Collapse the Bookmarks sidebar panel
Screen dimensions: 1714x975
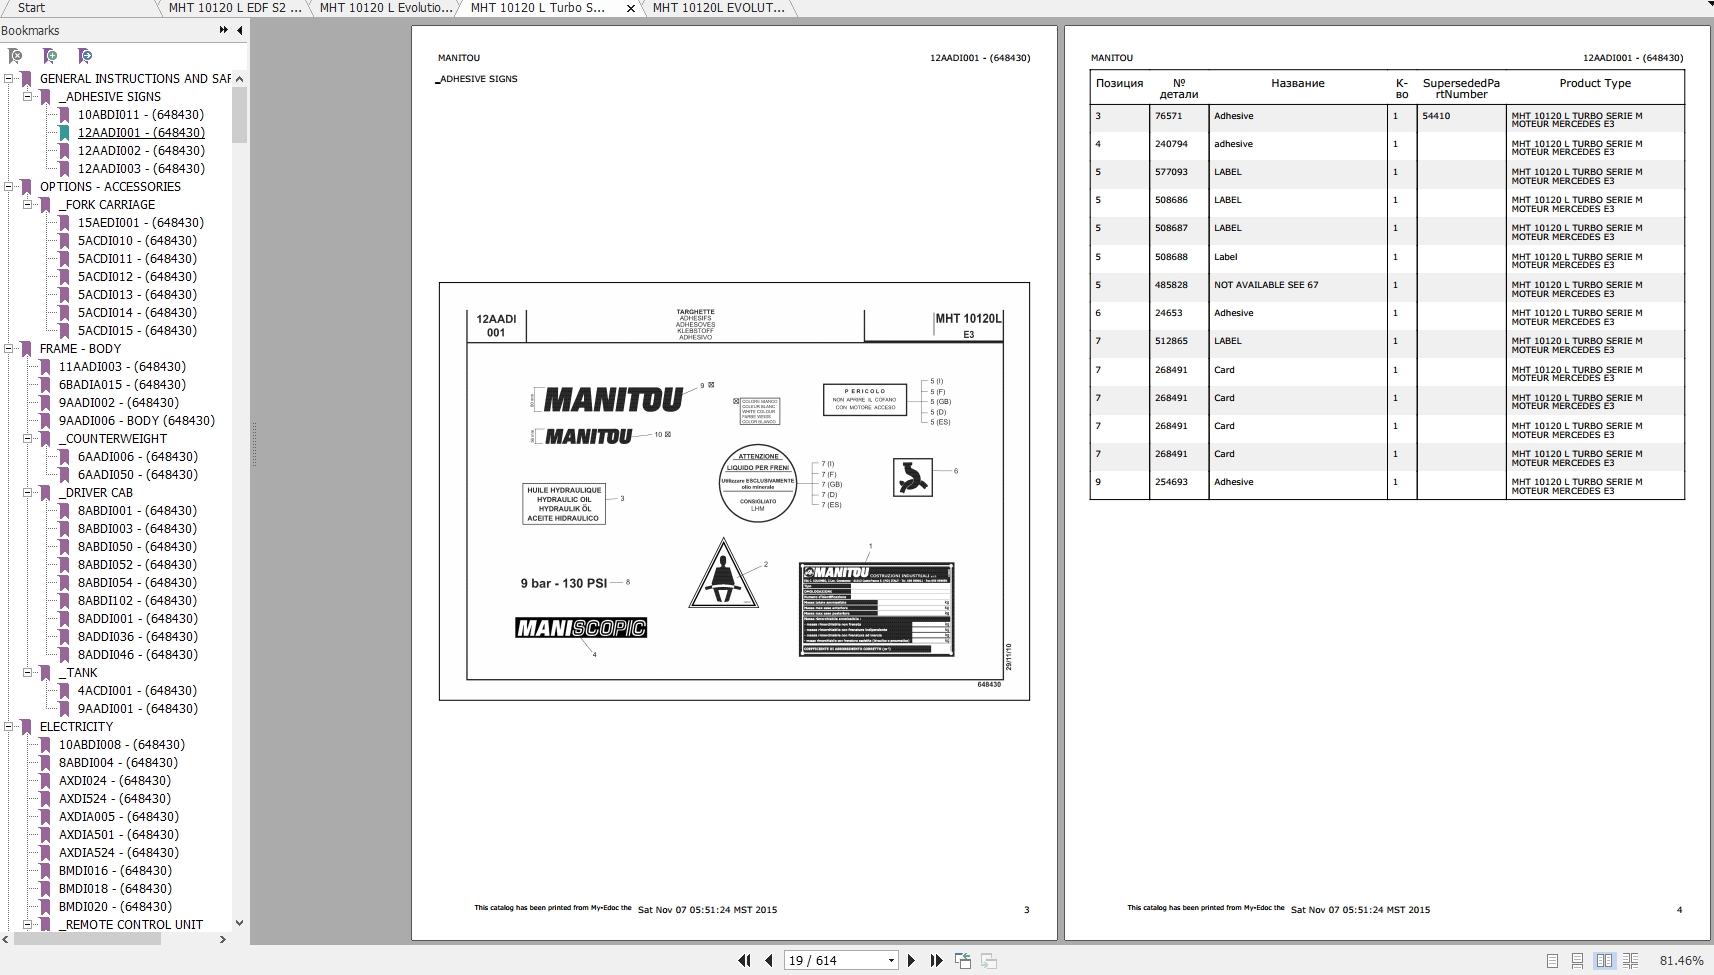240,30
